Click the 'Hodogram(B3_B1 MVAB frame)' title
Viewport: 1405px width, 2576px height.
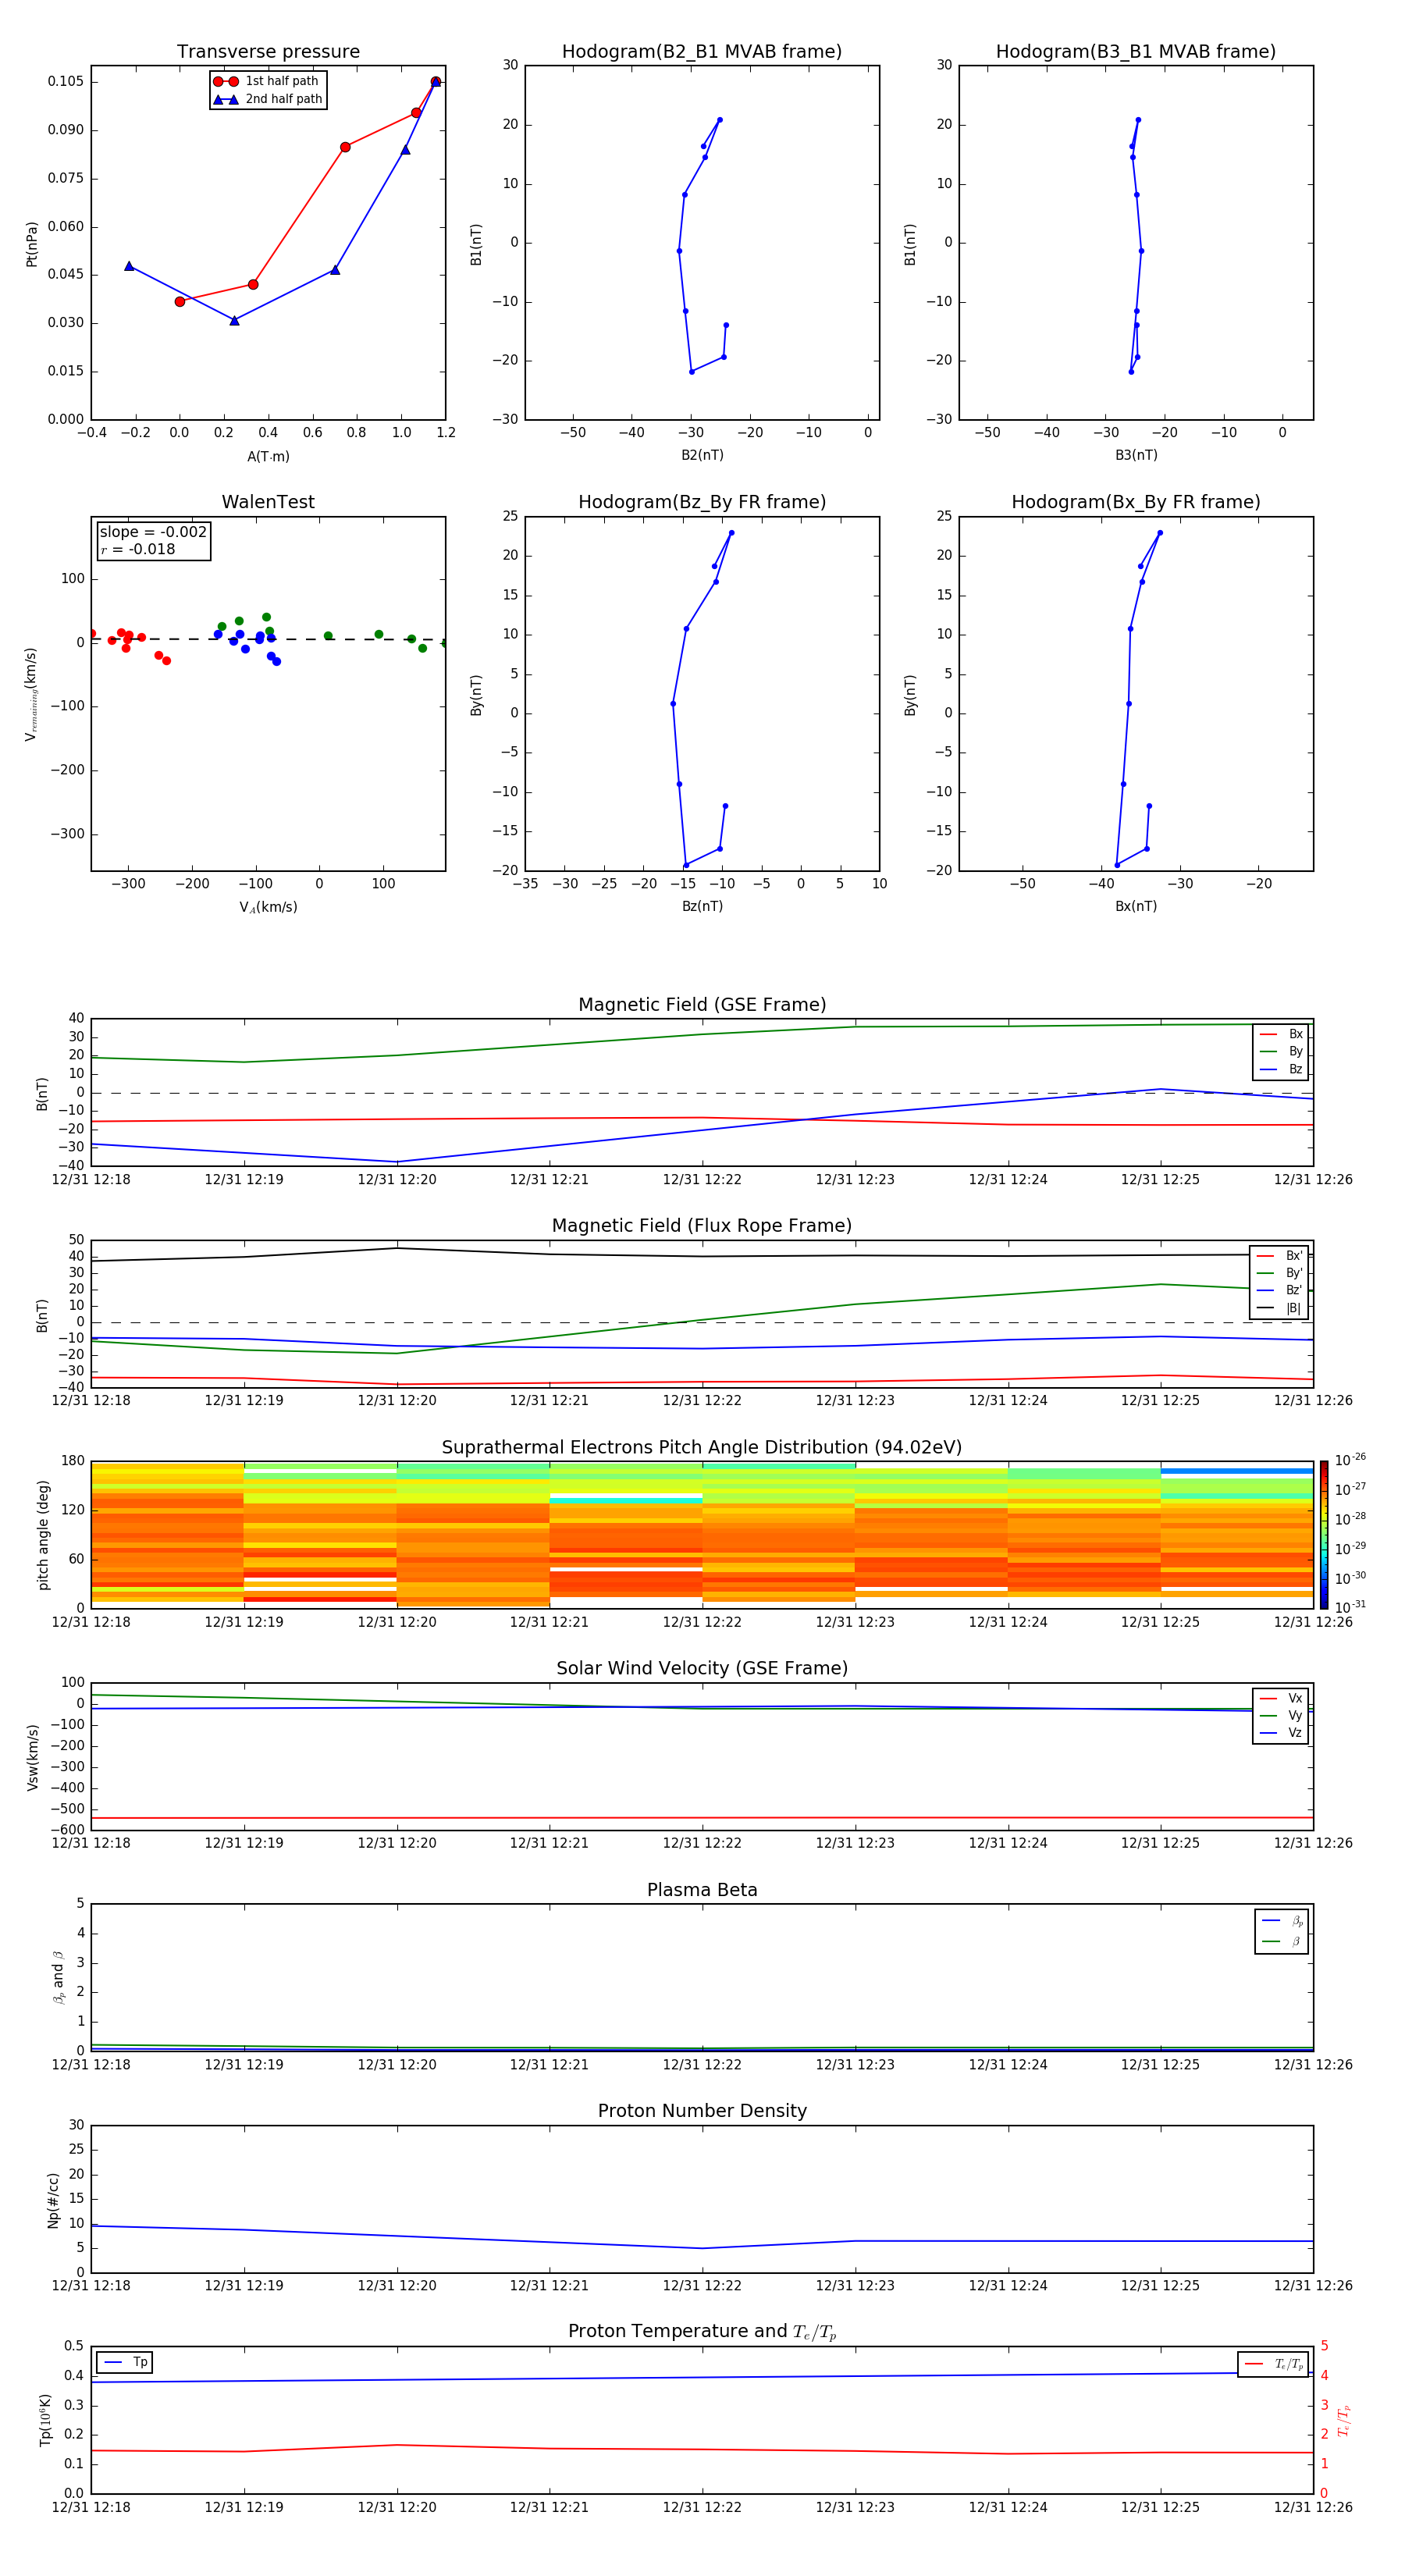pyautogui.click(x=1136, y=52)
